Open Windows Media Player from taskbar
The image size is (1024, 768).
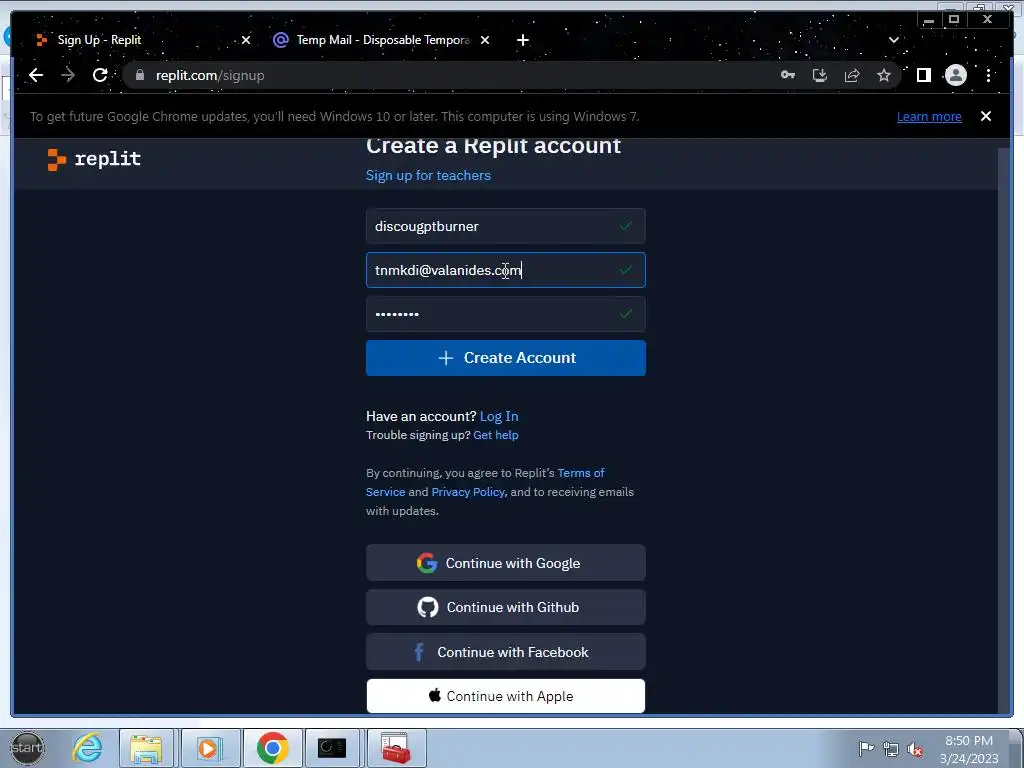(x=210, y=748)
